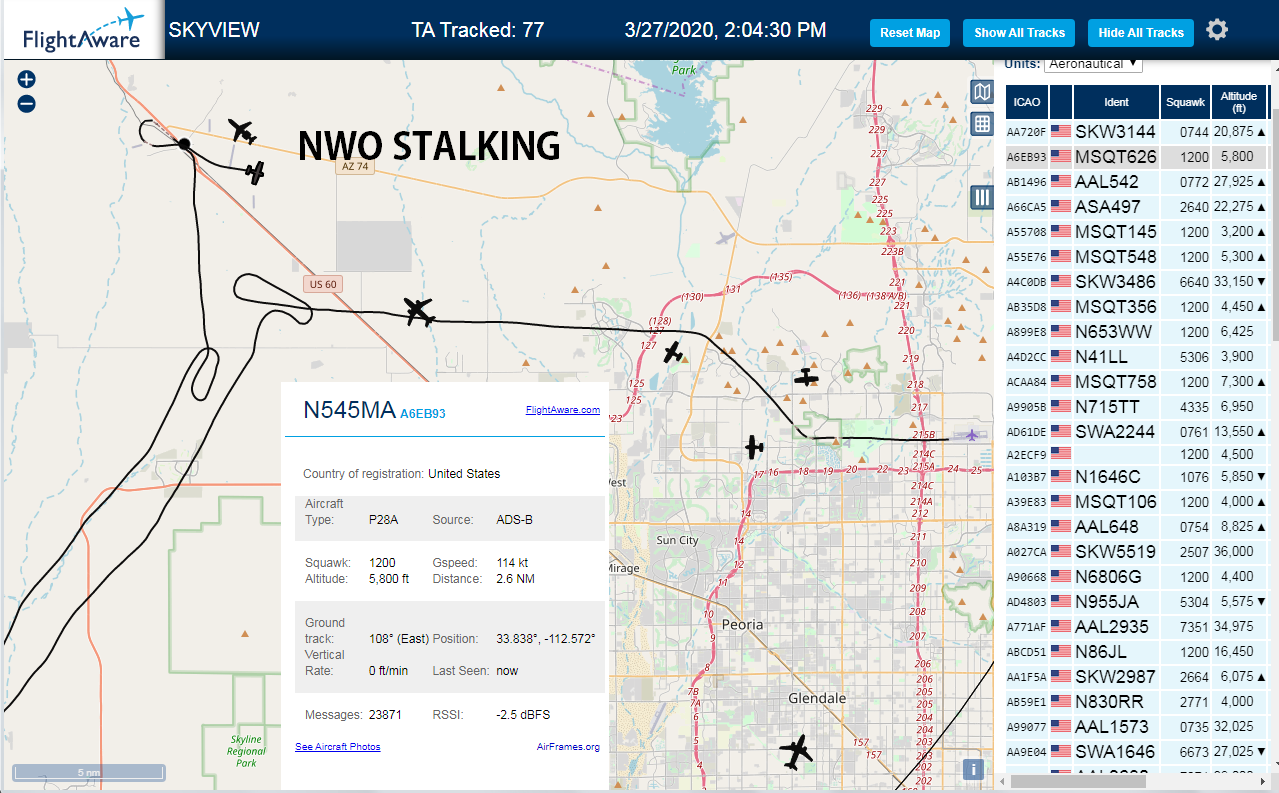
Task: Select the AAL1573 row
Action: tap(1137, 727)
